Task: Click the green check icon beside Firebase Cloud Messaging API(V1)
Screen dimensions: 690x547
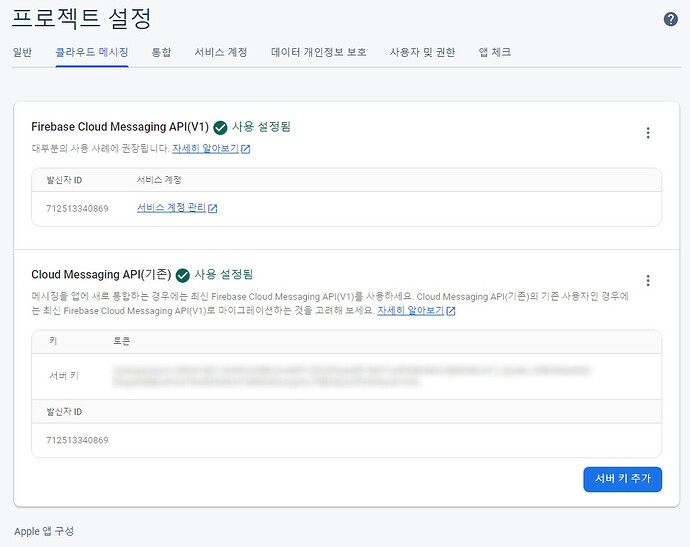Action: (x=220, y=128)
